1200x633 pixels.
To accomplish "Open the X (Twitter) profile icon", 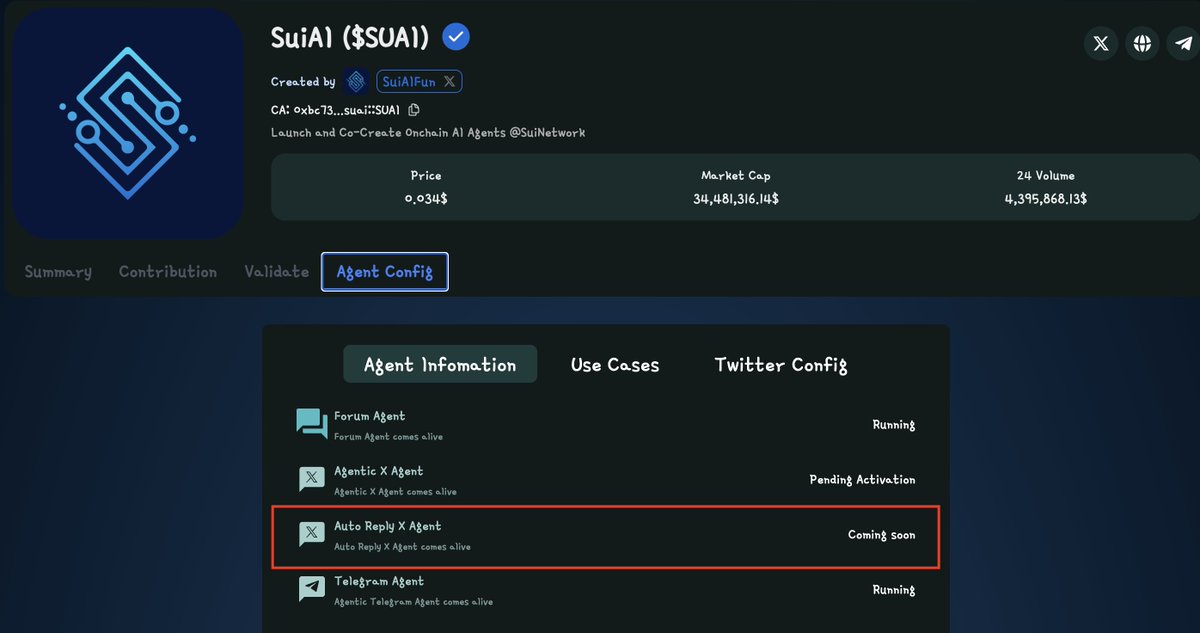I will point(1101,43).
